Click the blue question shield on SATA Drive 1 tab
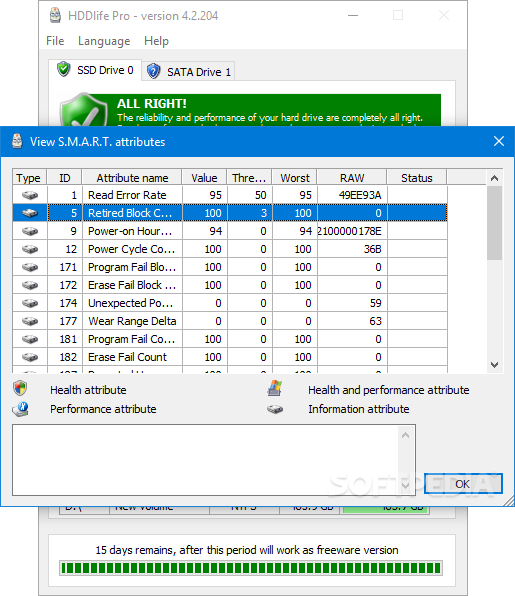Screen dimensions: 515x596 point(154,71)
